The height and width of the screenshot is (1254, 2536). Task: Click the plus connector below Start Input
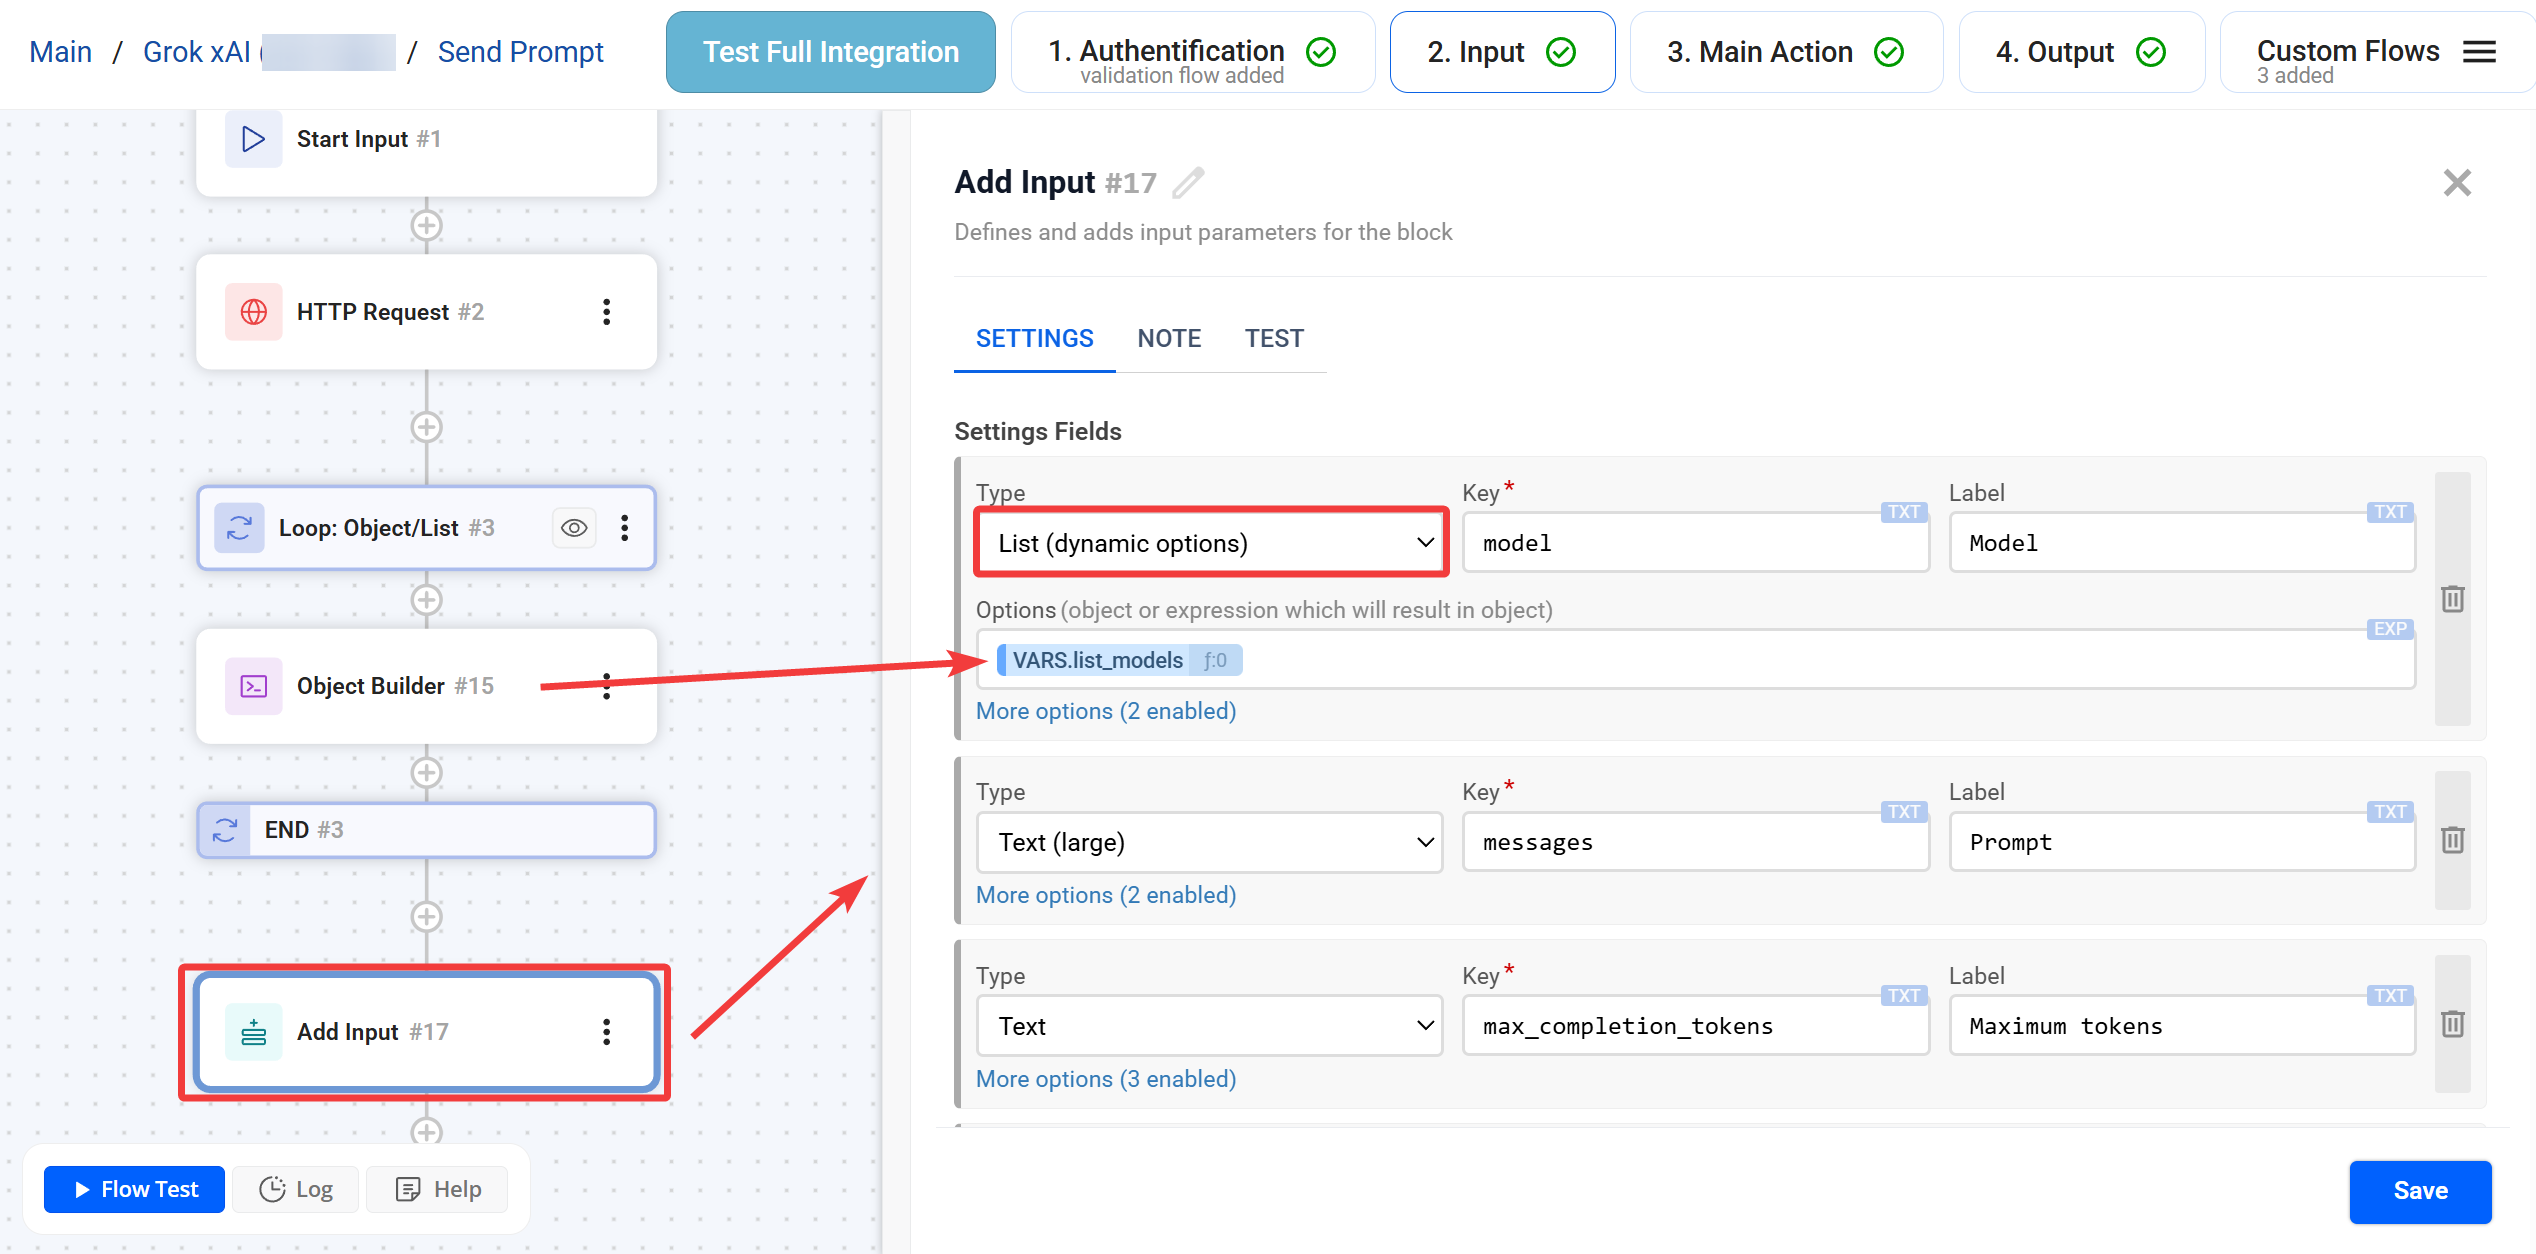point(427,226)
